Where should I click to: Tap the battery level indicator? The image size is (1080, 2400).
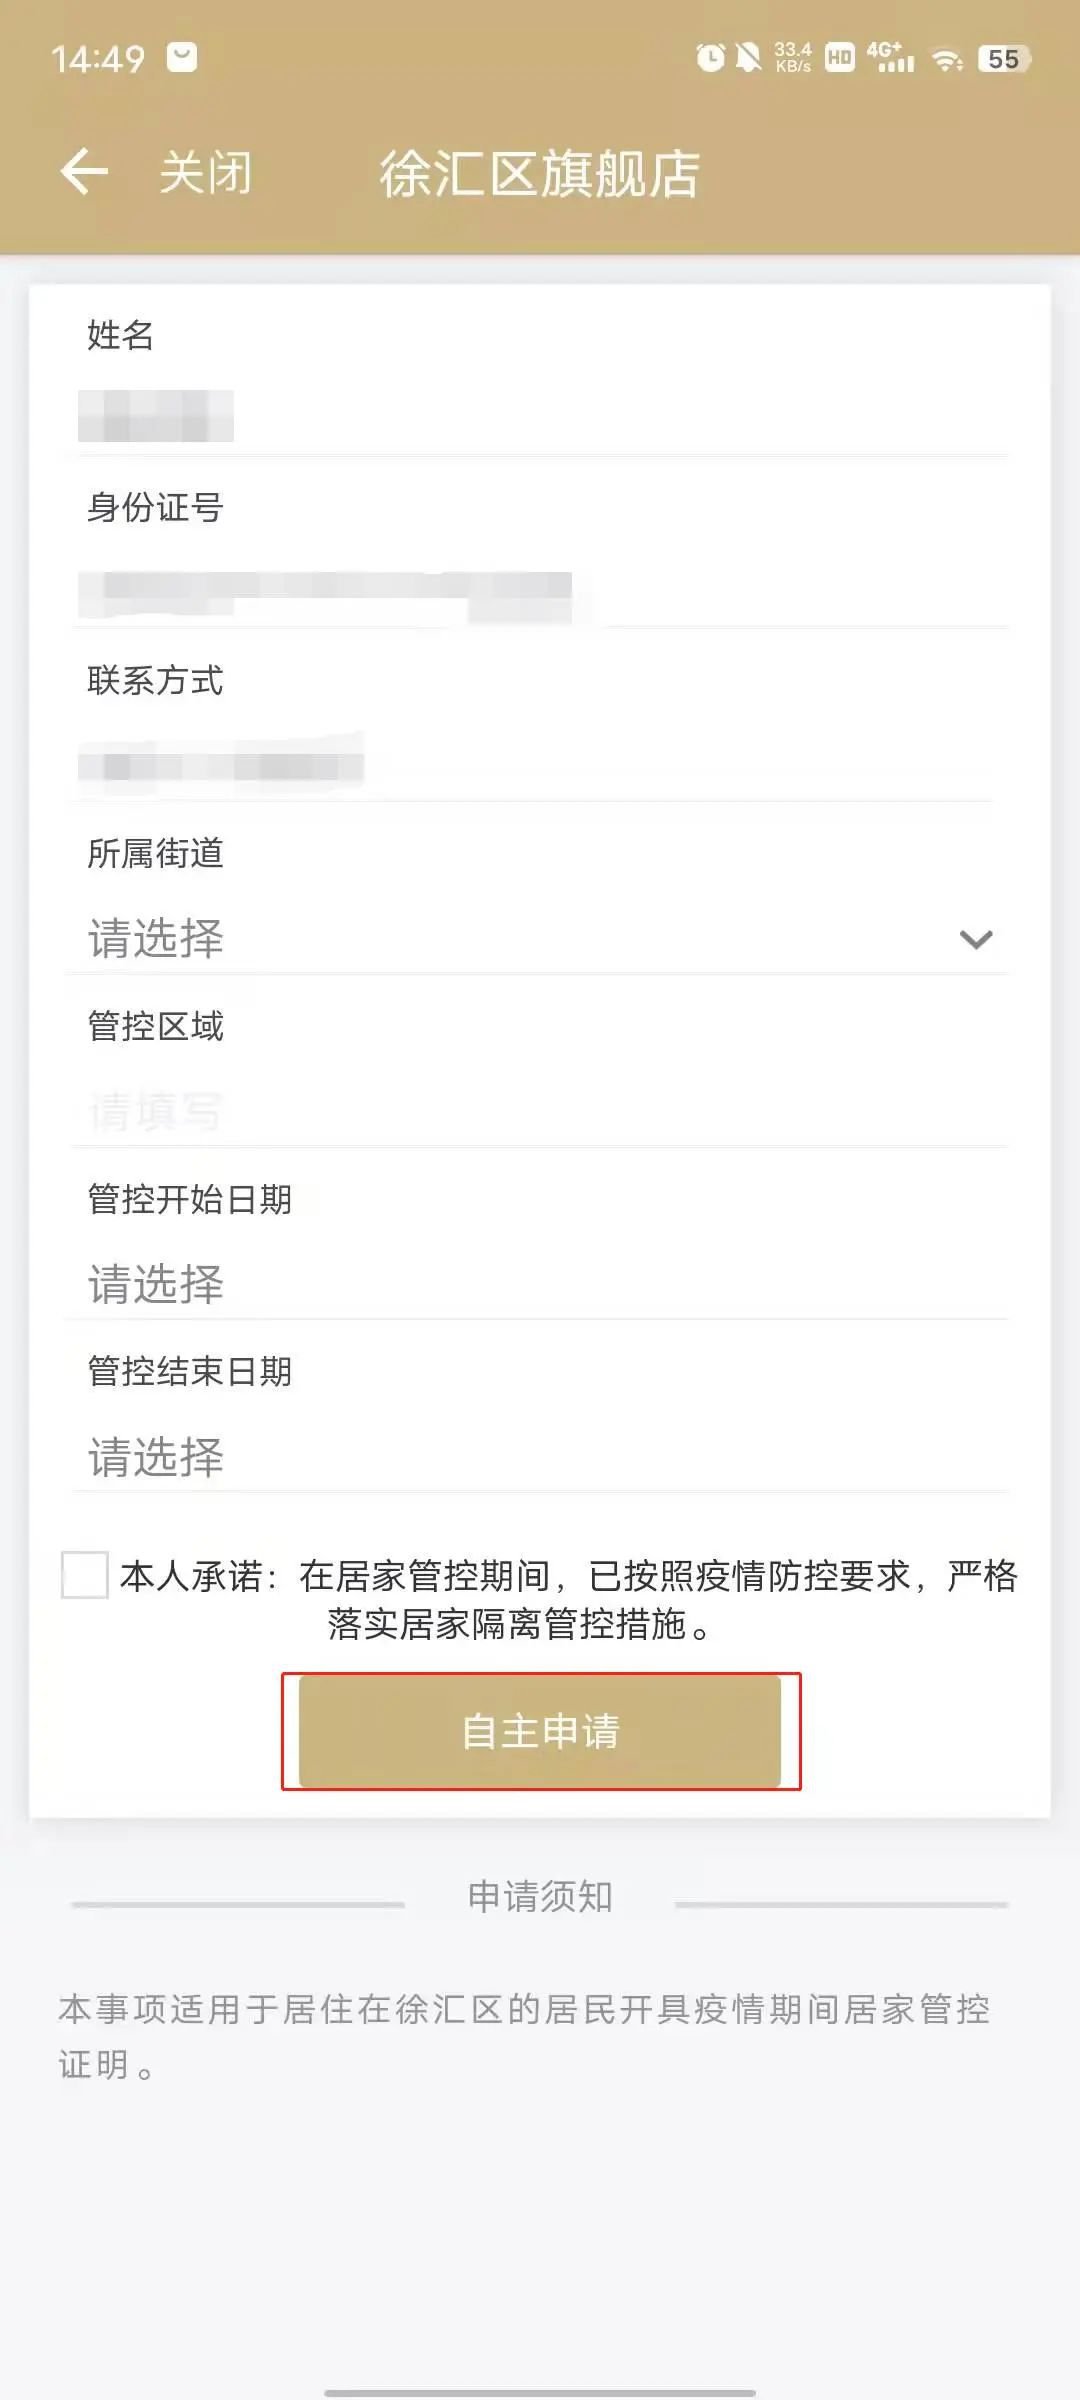click(x=1003, y=59)
